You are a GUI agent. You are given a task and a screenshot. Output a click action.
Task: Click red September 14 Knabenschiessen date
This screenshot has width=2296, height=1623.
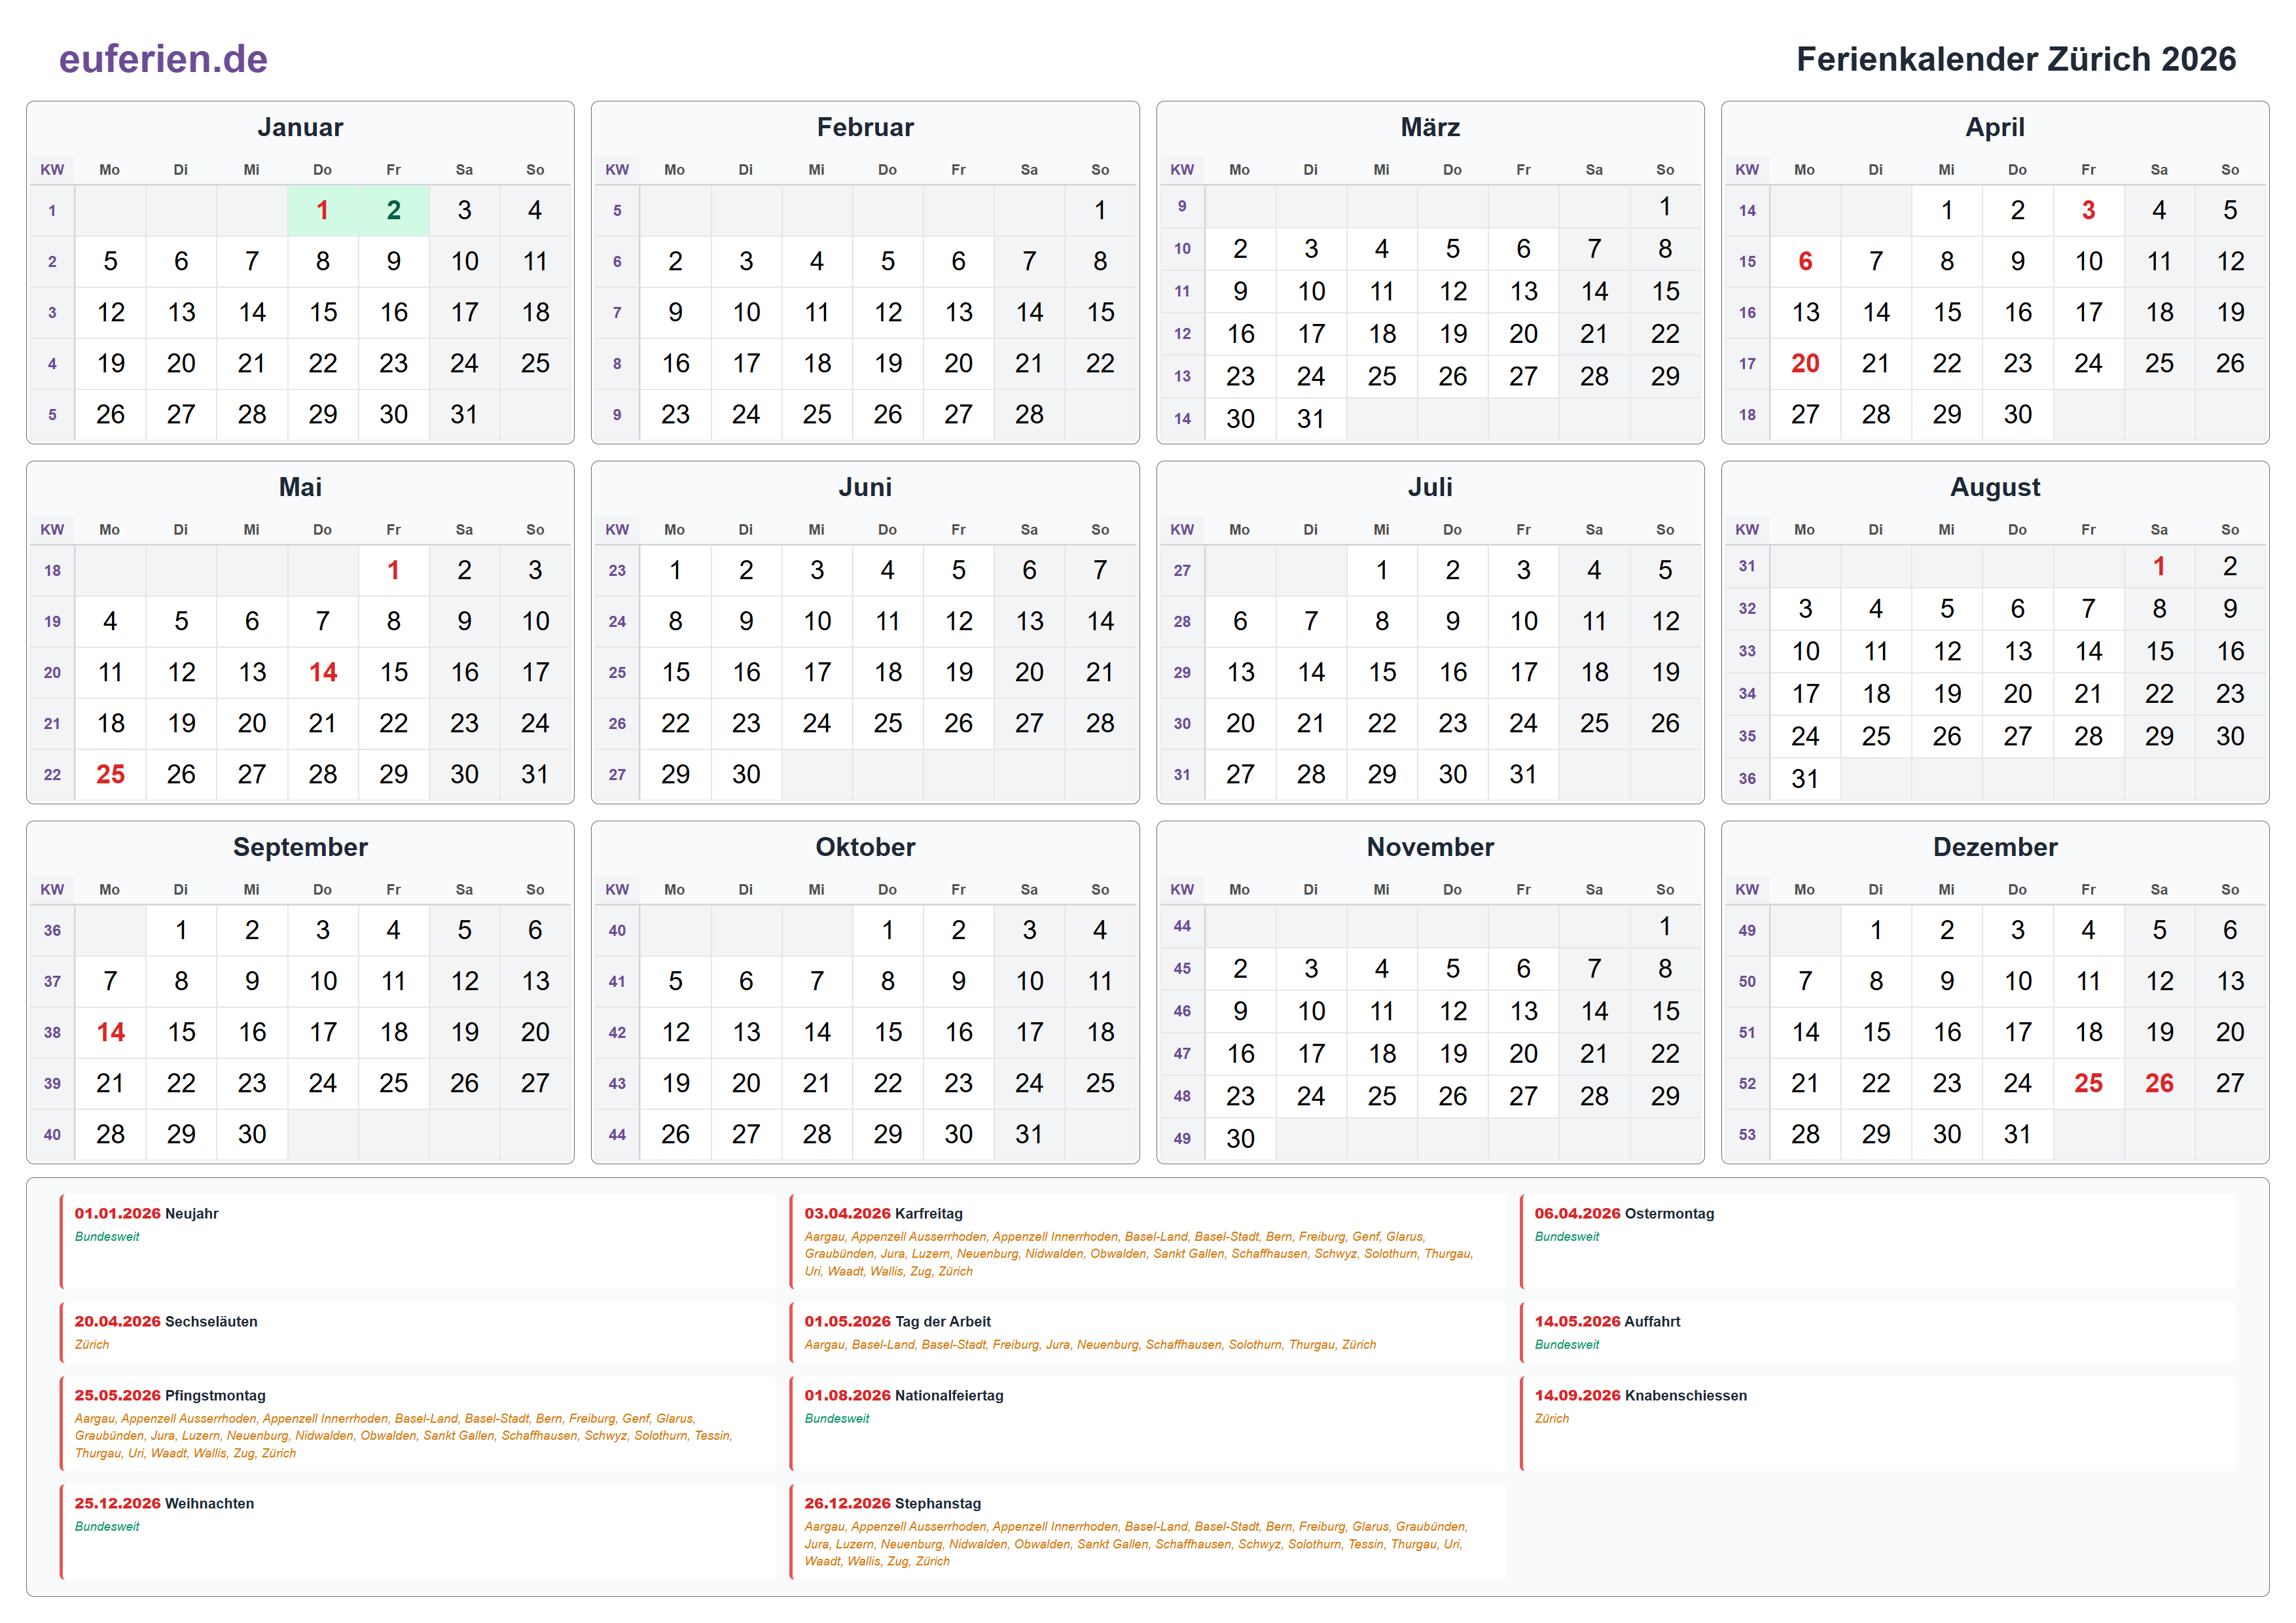pyautogui.click(x=110, y=1032)
